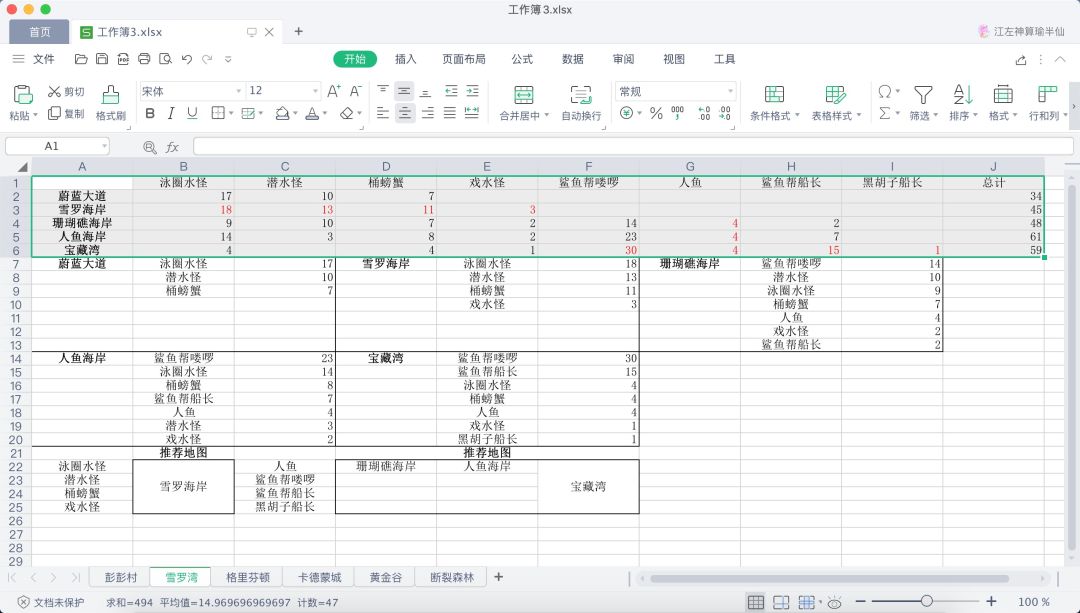1080x613 pixels.
Task: Click Auto Wrap (自动换行) icon
Action: [581, 95]
